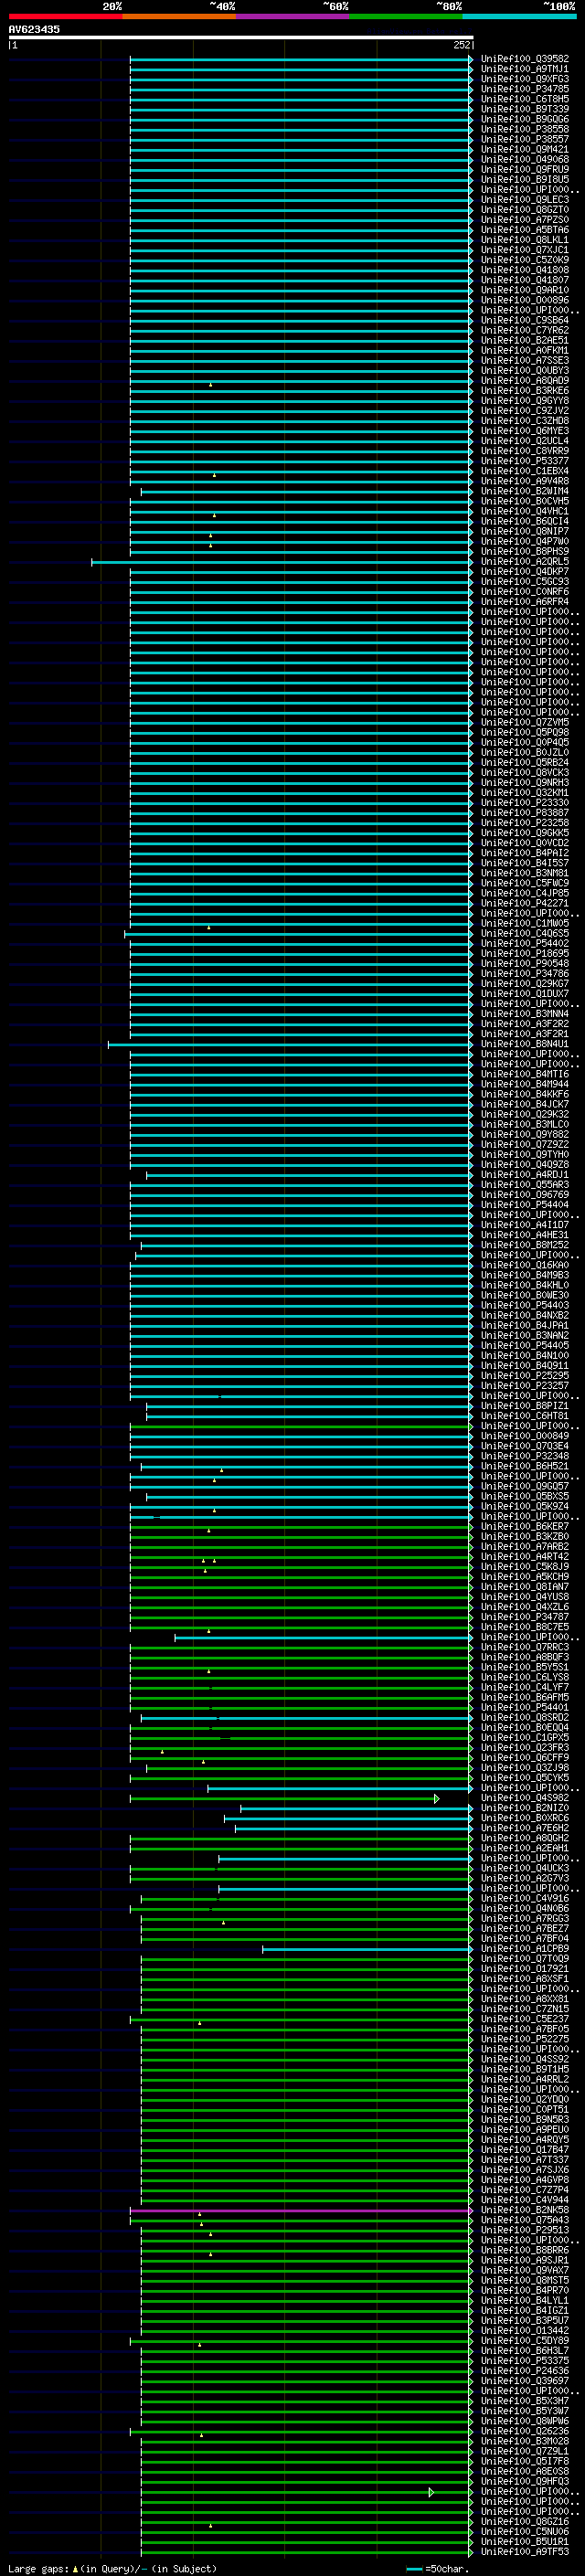The image size is (585, 2576).
Task: Click yellow gap marker in Large gaps legend
Action: (75, 2568)
